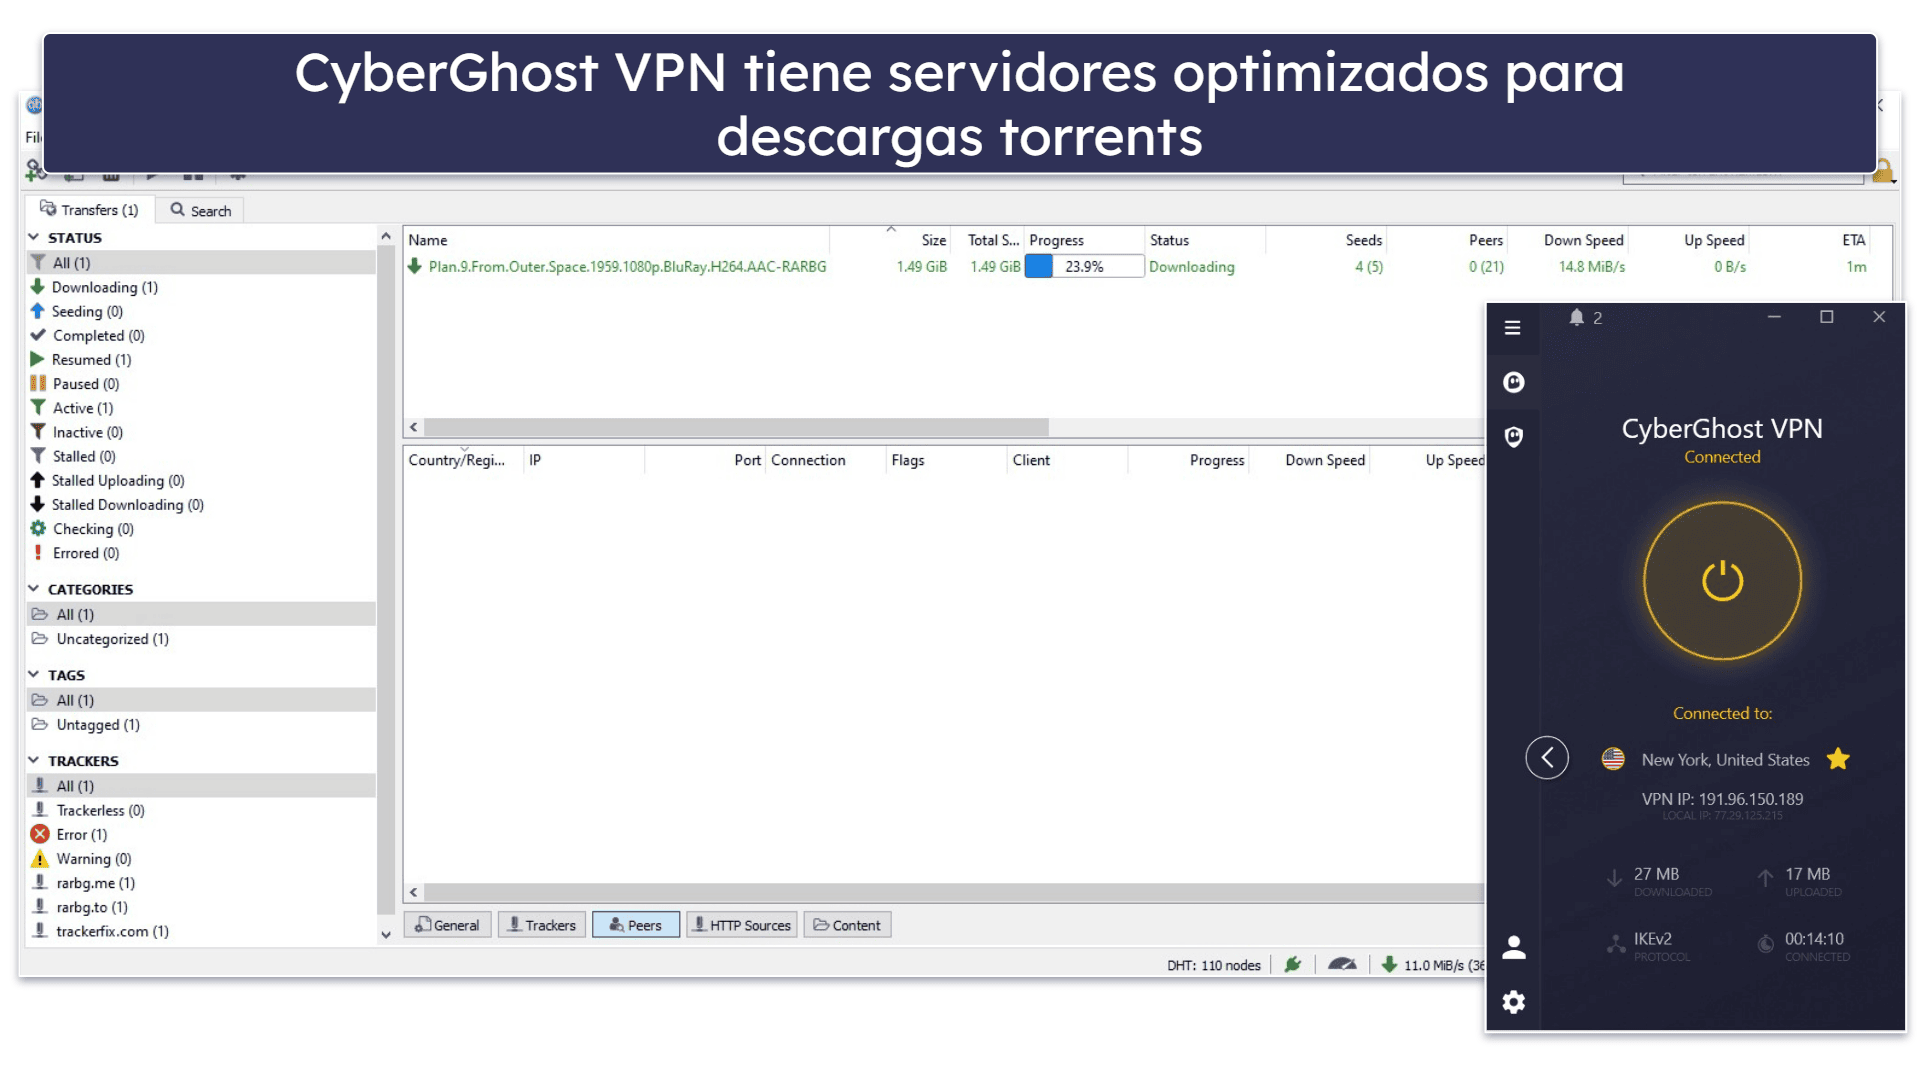Switch to the Search tab
Viewport: 1919px width, 1079px height.
coord(200,210)
